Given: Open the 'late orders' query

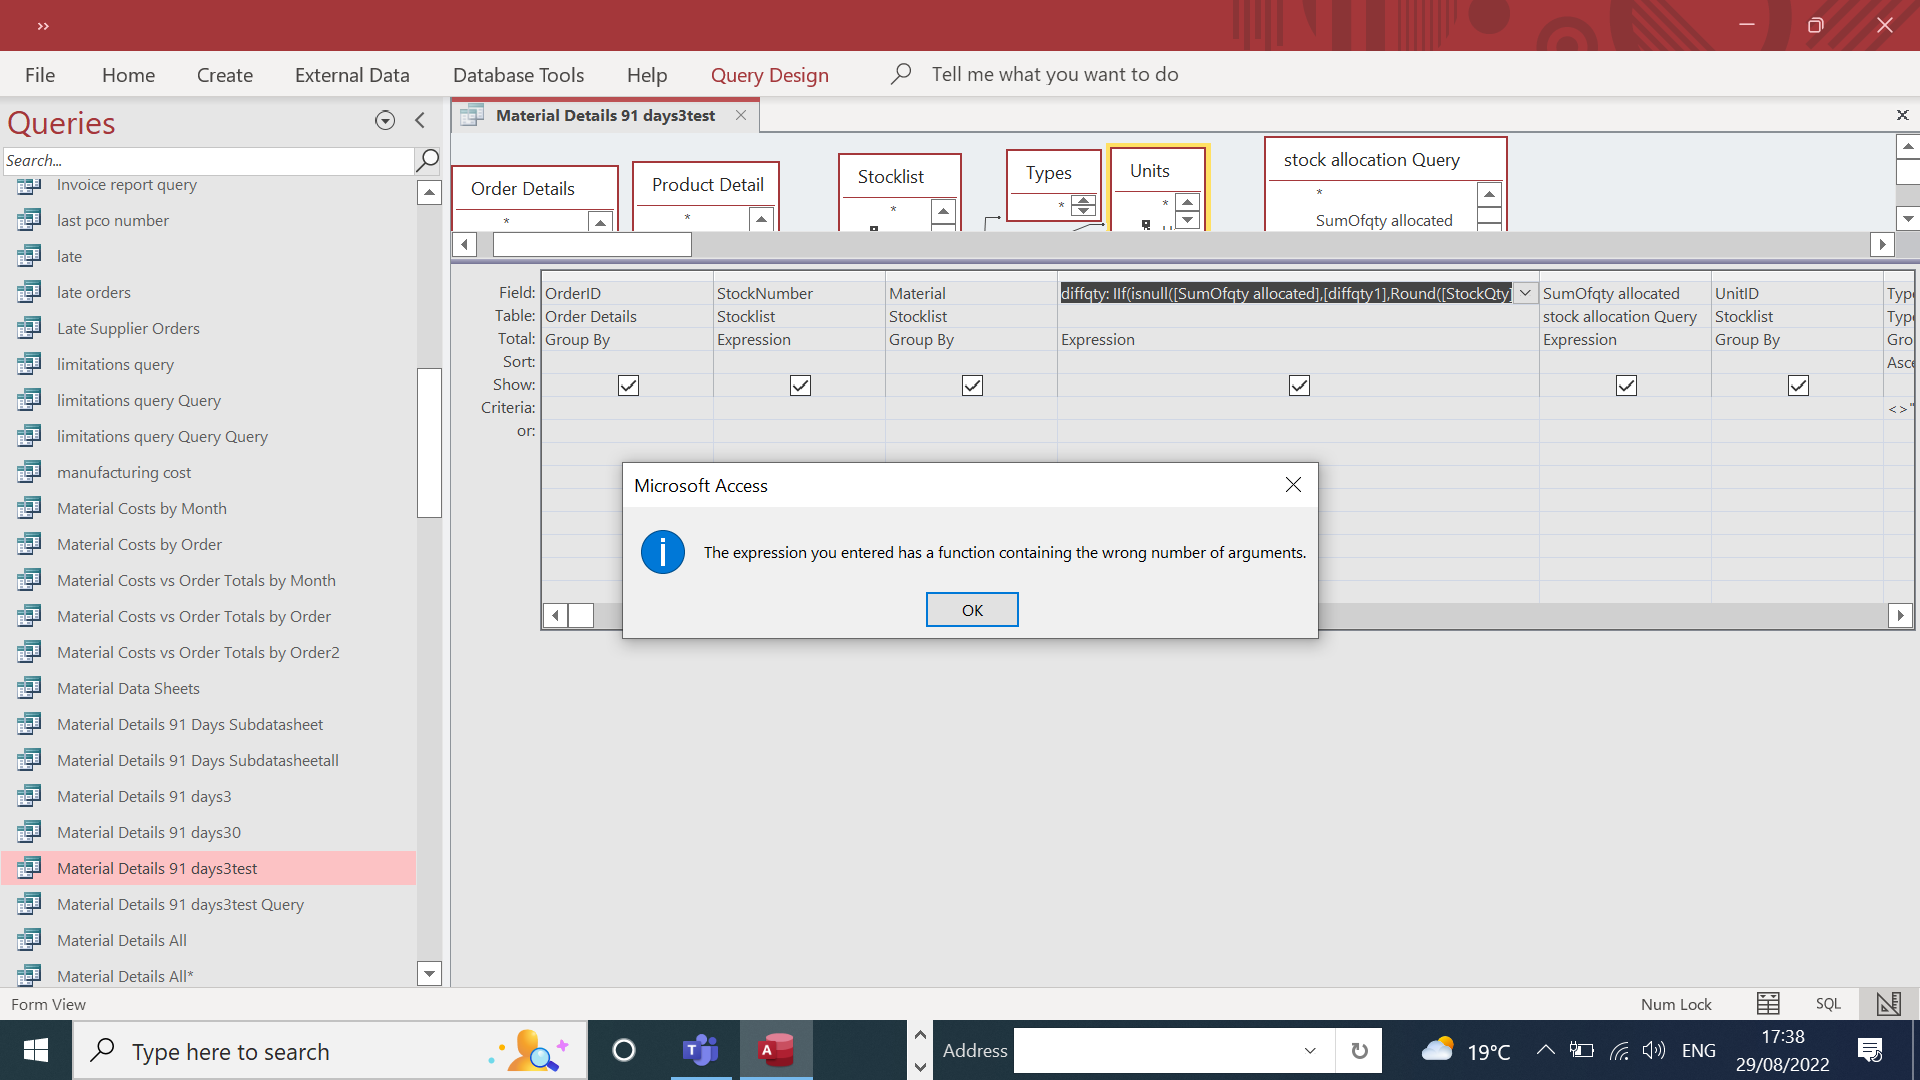Looking at the screenshot, I should coord(94,292).
